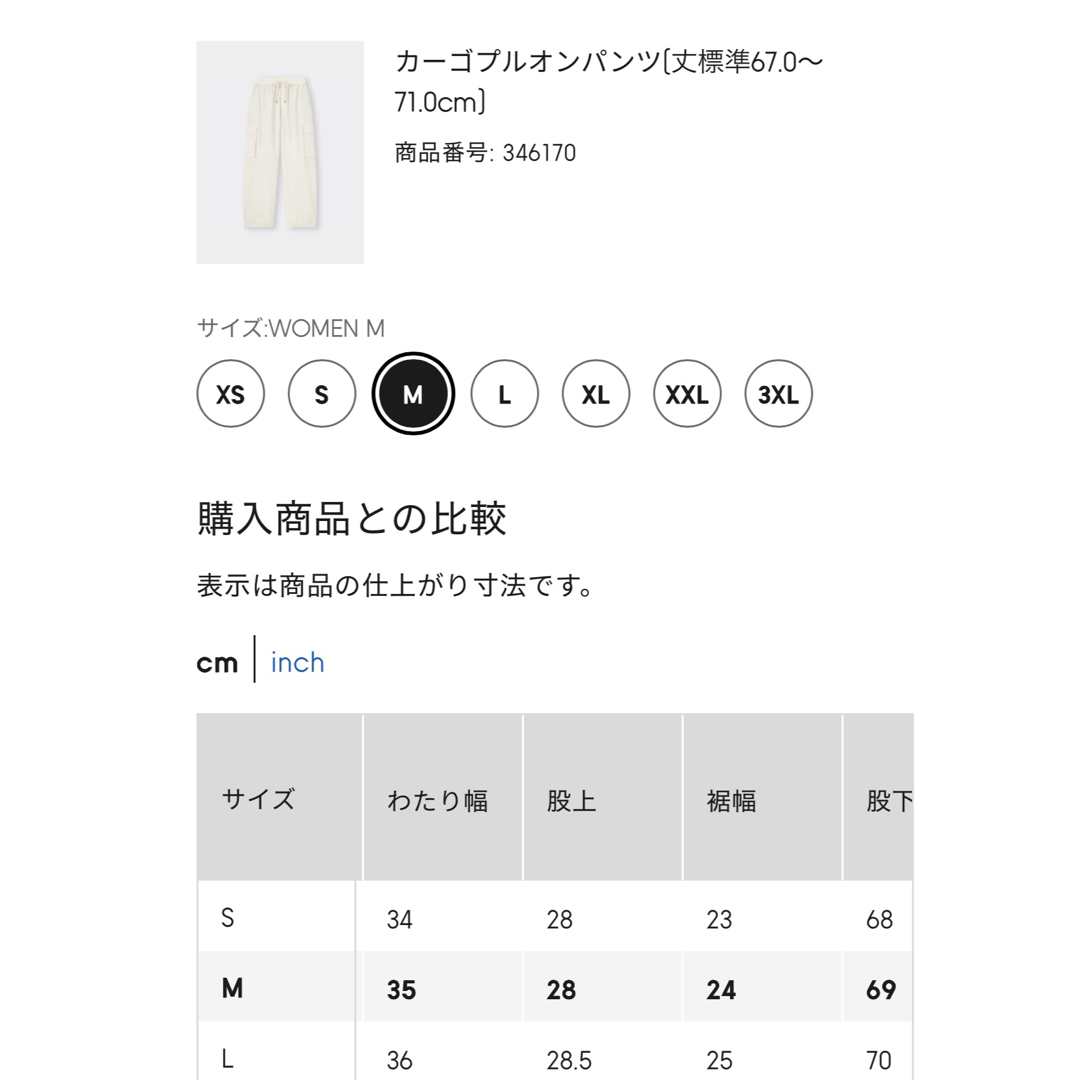Select the cm unit tab
The image size is (1080, 1080).
point(217,663)
